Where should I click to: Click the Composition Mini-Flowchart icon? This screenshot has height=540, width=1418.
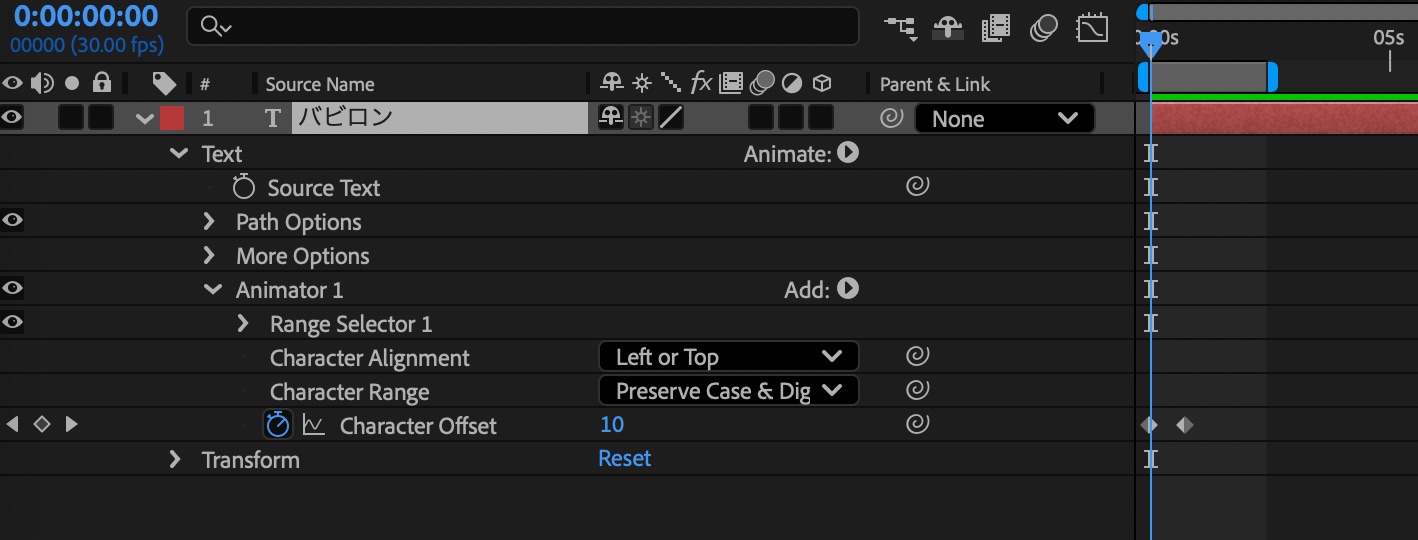900,28
